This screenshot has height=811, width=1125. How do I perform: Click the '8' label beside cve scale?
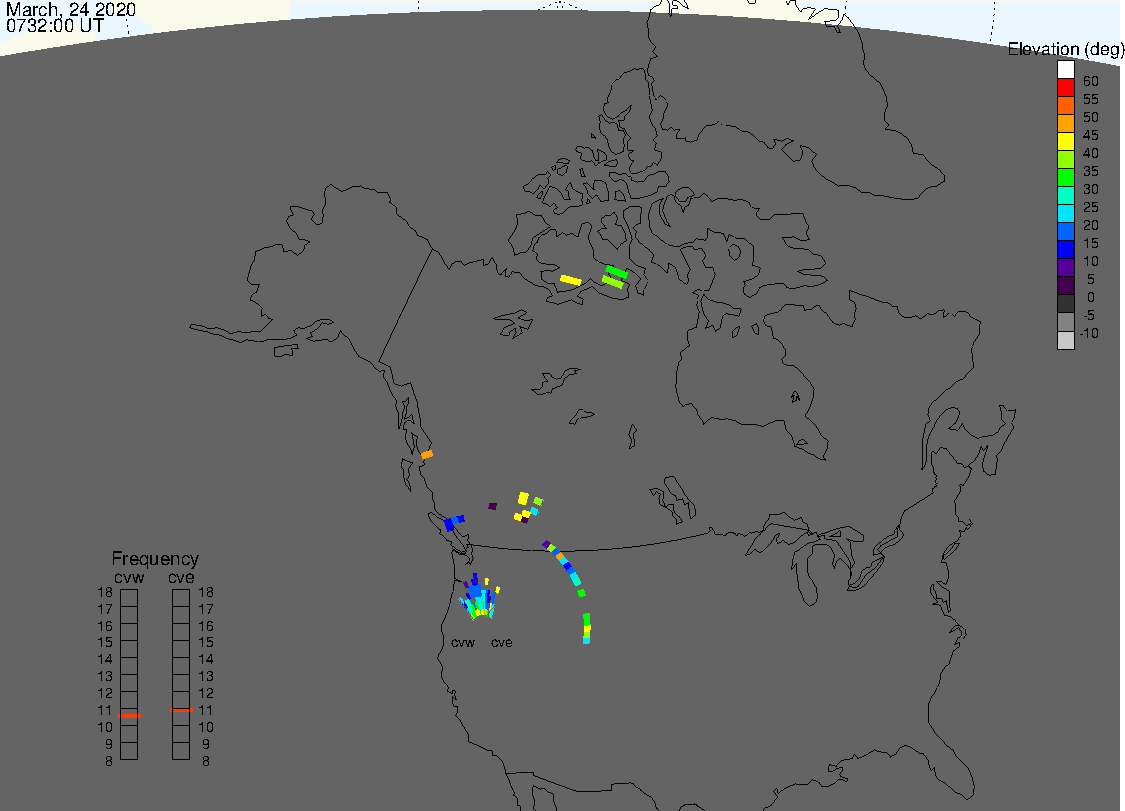[206, 761]
